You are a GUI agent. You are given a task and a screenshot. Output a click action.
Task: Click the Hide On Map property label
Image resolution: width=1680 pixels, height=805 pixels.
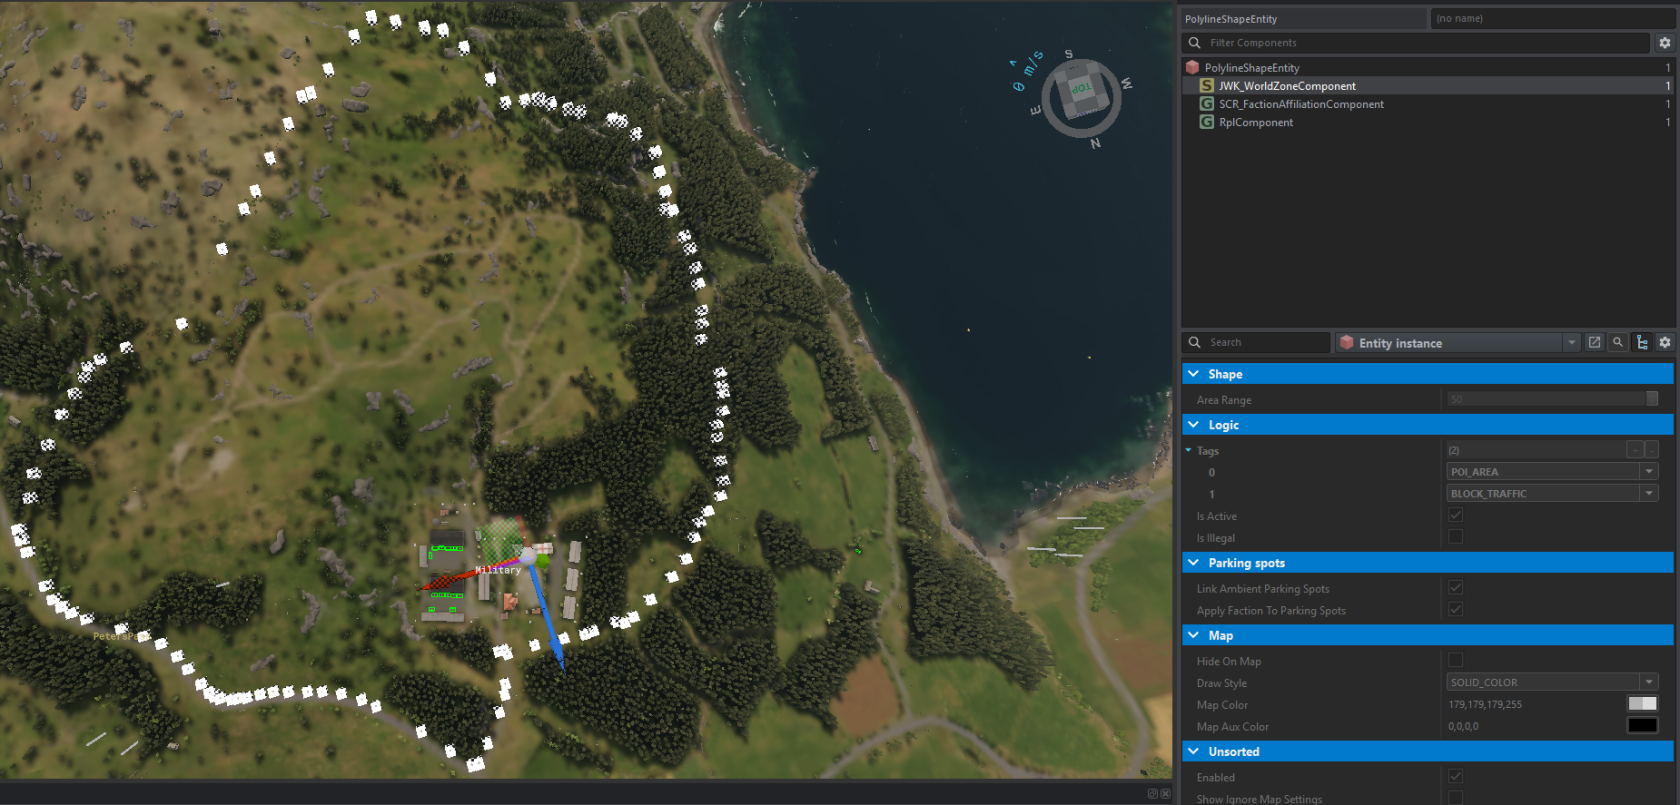(1229, 661)
